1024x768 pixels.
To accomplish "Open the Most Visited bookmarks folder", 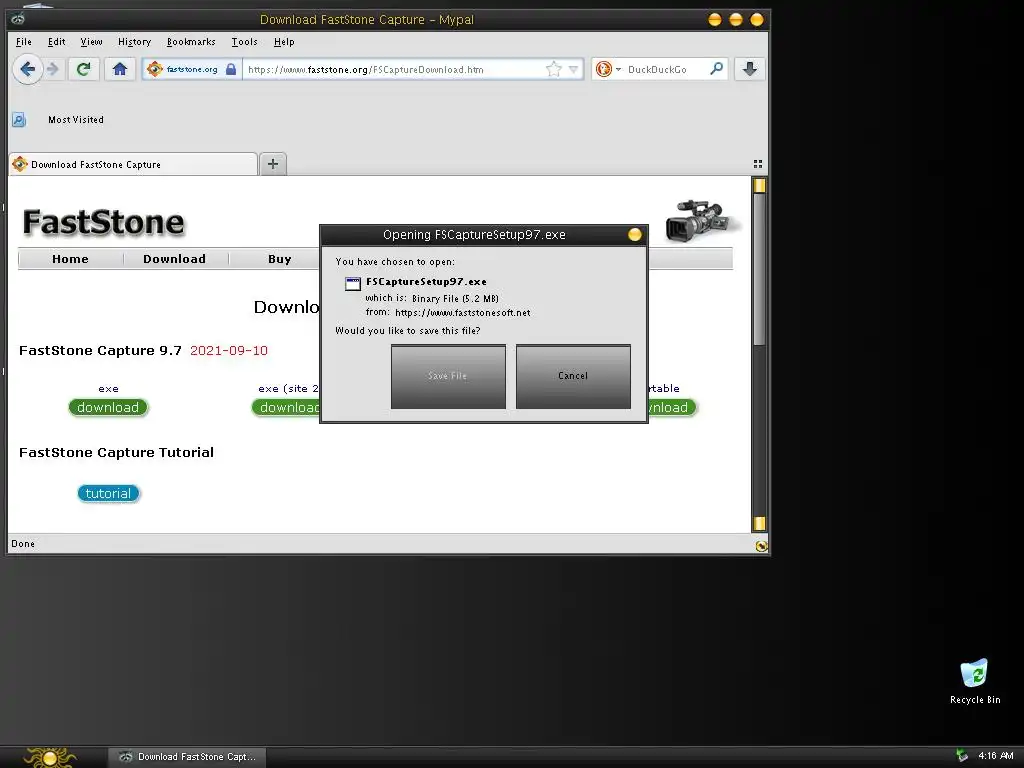I will tap(76, 120).
